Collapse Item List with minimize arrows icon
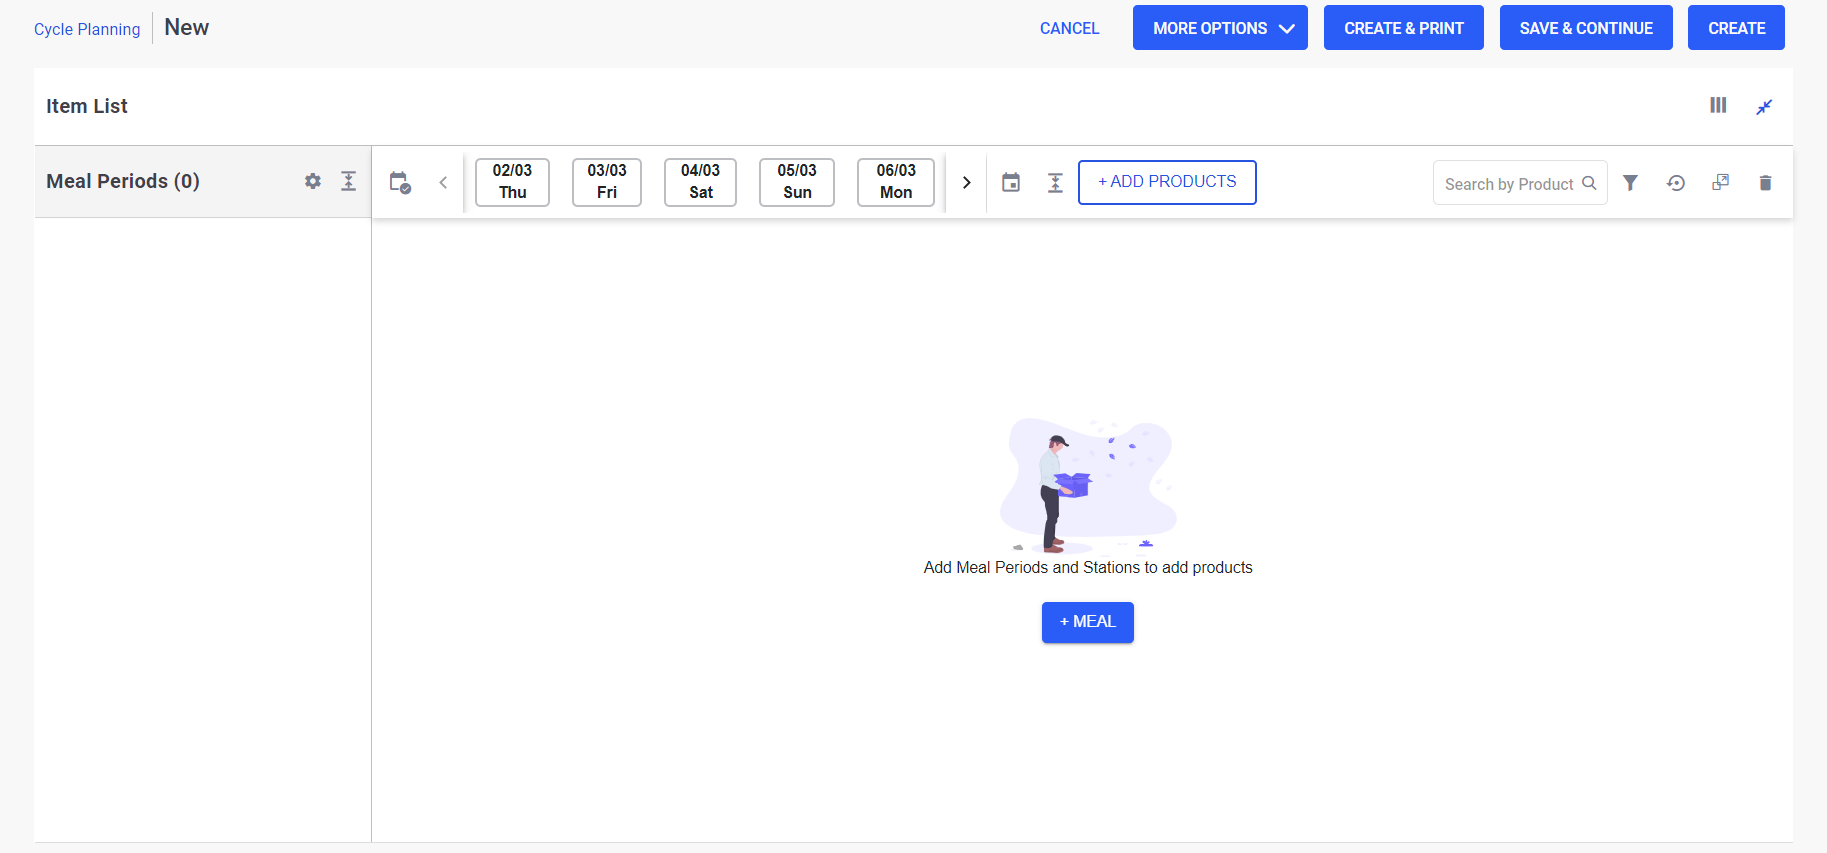 click(1765, 106)
